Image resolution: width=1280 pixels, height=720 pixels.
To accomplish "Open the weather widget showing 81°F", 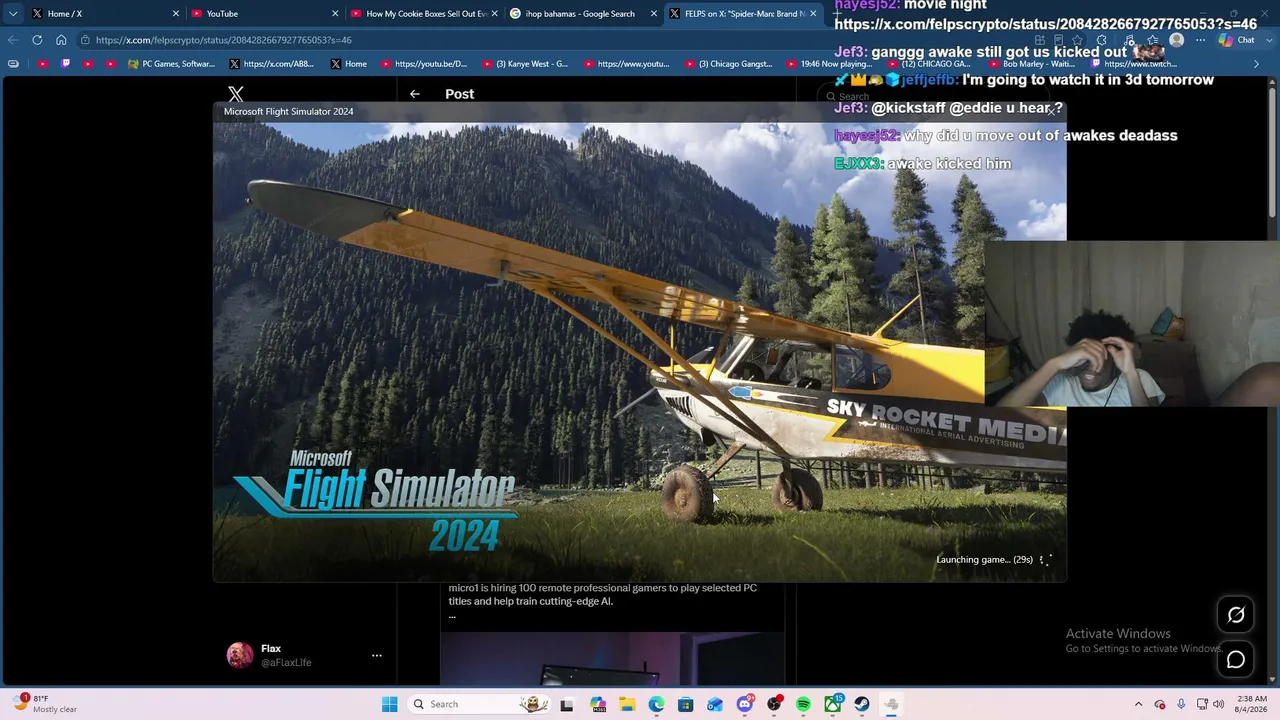I will point(45,704).
